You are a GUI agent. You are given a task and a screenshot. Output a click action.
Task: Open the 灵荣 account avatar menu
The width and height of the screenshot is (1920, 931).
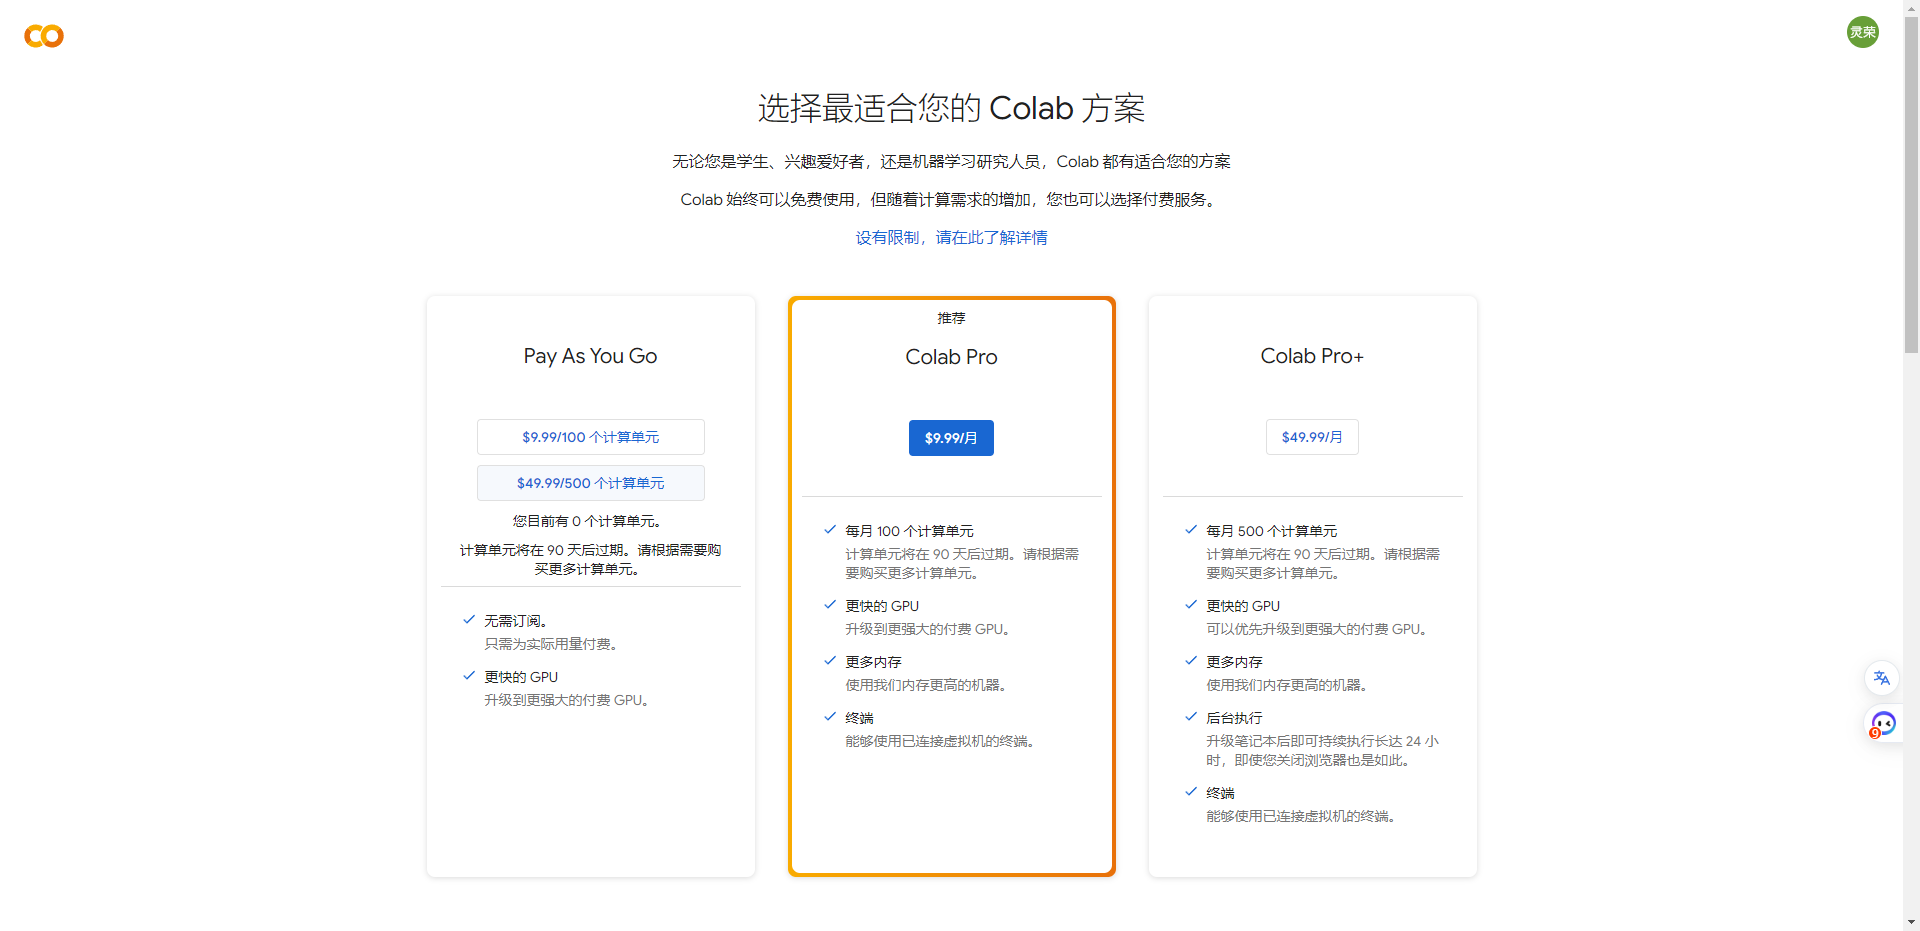[x=1862, y=31]
